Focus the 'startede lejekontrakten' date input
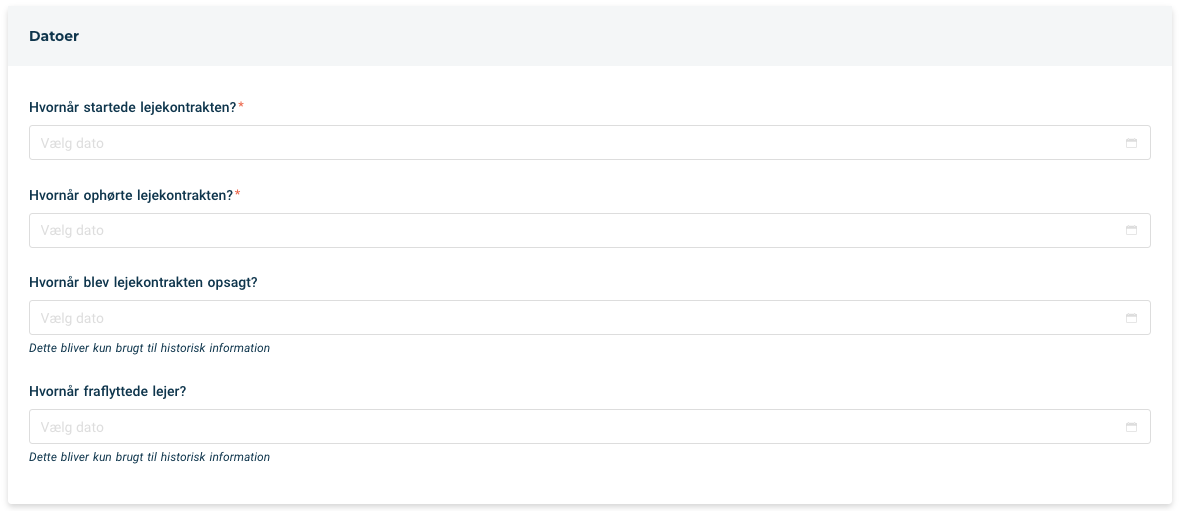Viewport: 1179px width, 511px height. click(x=590, y=143)
